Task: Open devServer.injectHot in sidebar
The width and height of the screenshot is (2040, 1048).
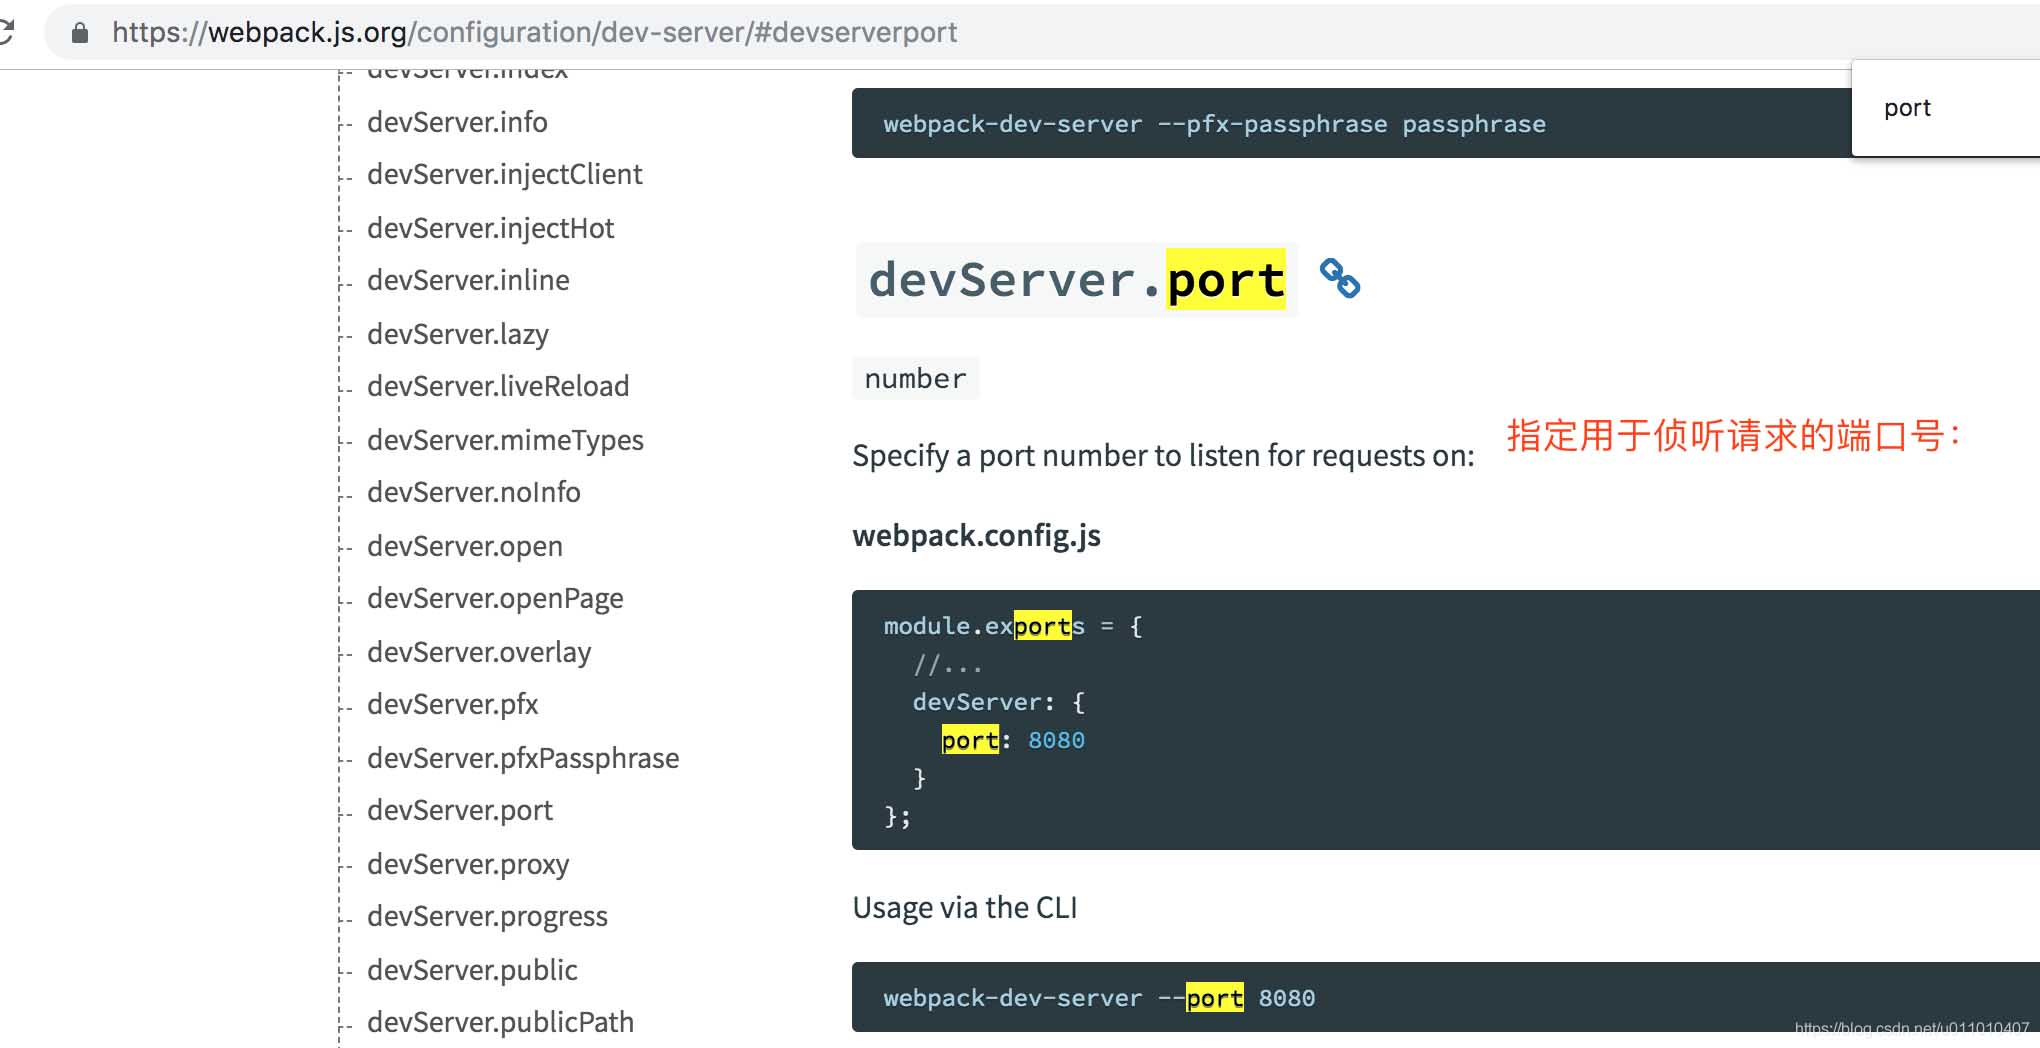Action: click(490, 228)
